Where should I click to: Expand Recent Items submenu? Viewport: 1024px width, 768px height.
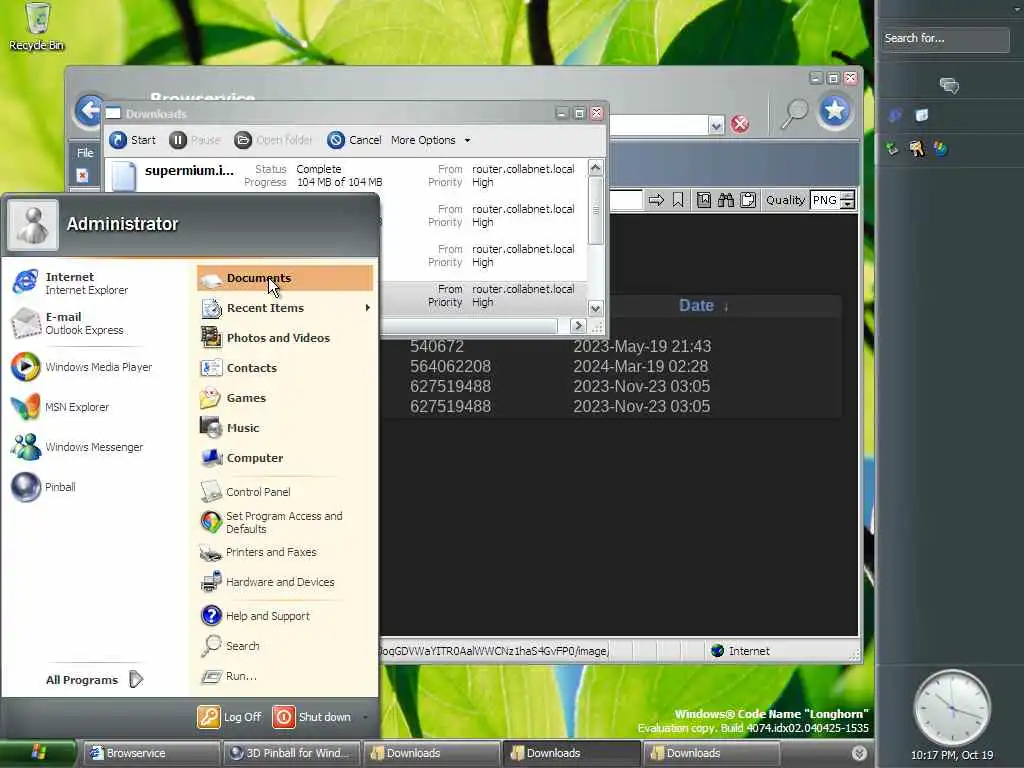click(x=285, y=308)
